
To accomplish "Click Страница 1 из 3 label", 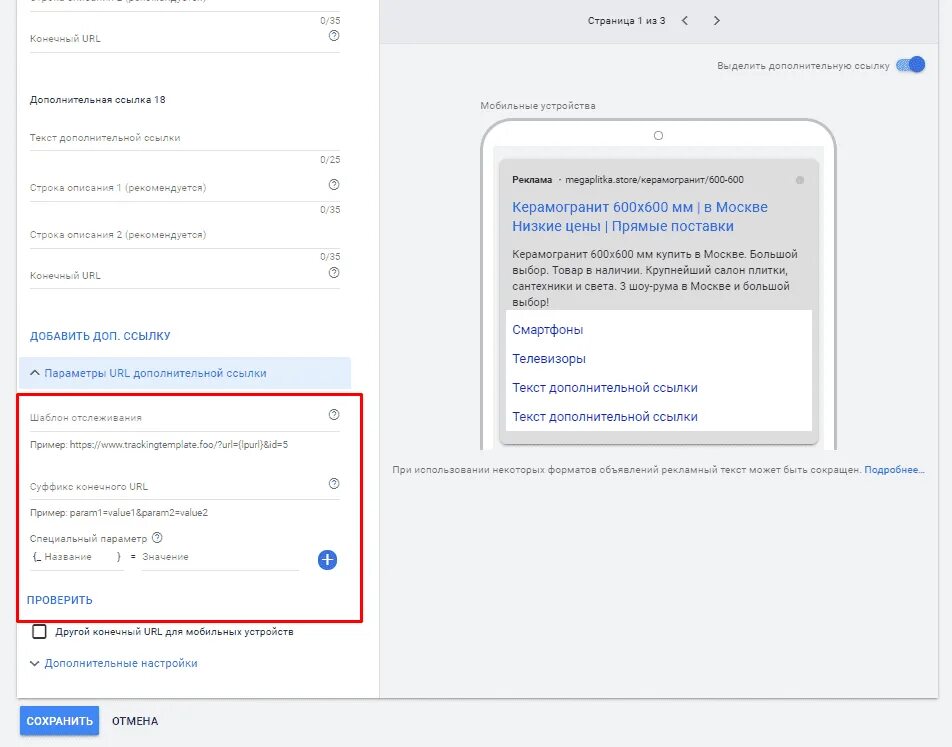I will pyautogui.click(x=627, y=21).
